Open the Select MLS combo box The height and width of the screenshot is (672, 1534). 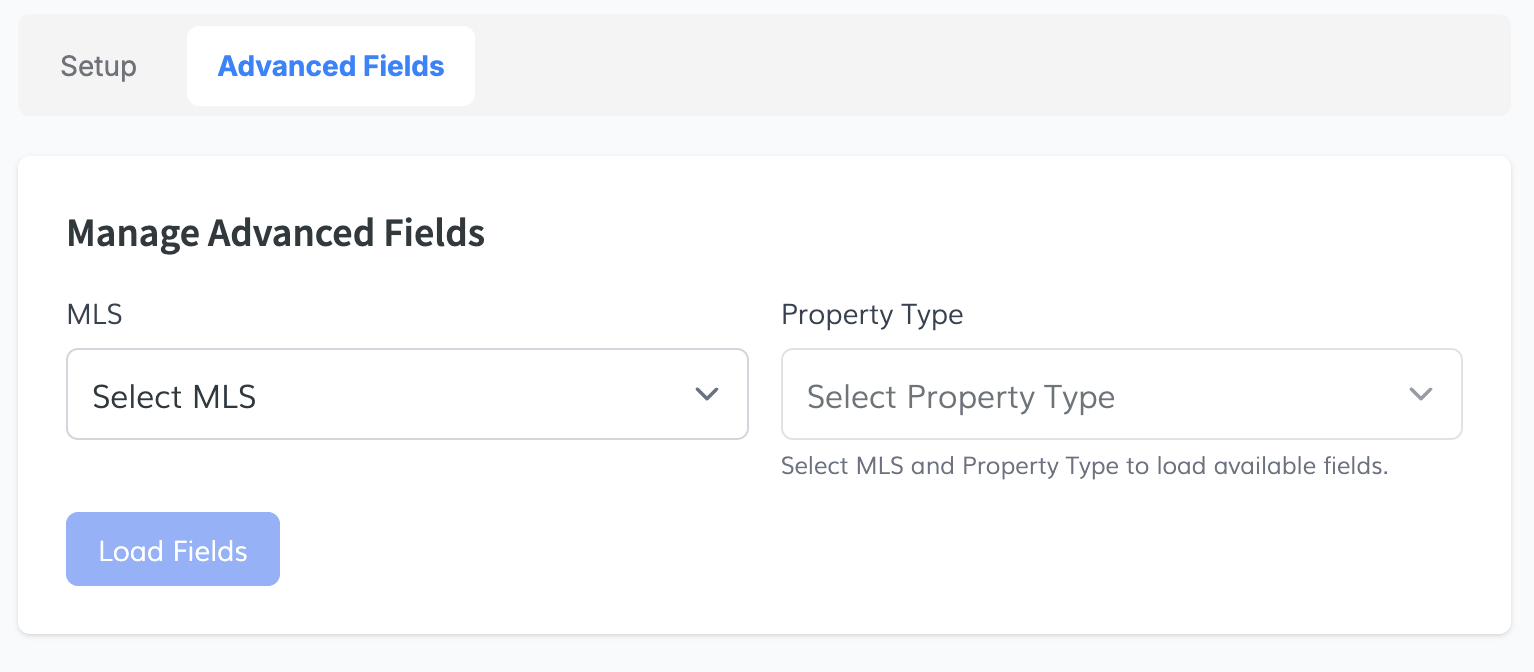(406, 394)
